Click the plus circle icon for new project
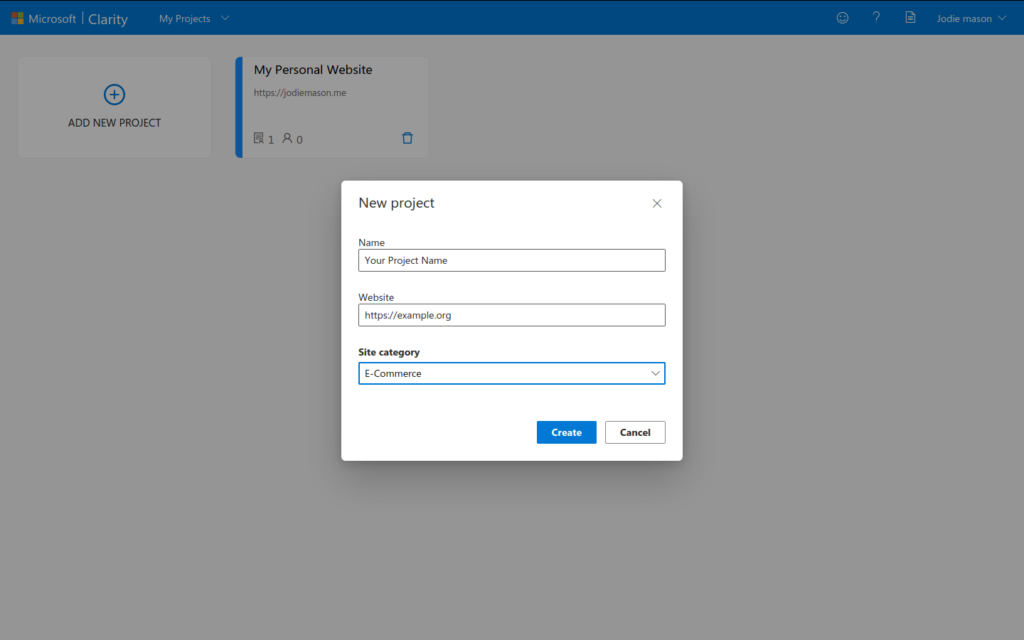Viewport: 1024px width, 640px height. (114, 95)
